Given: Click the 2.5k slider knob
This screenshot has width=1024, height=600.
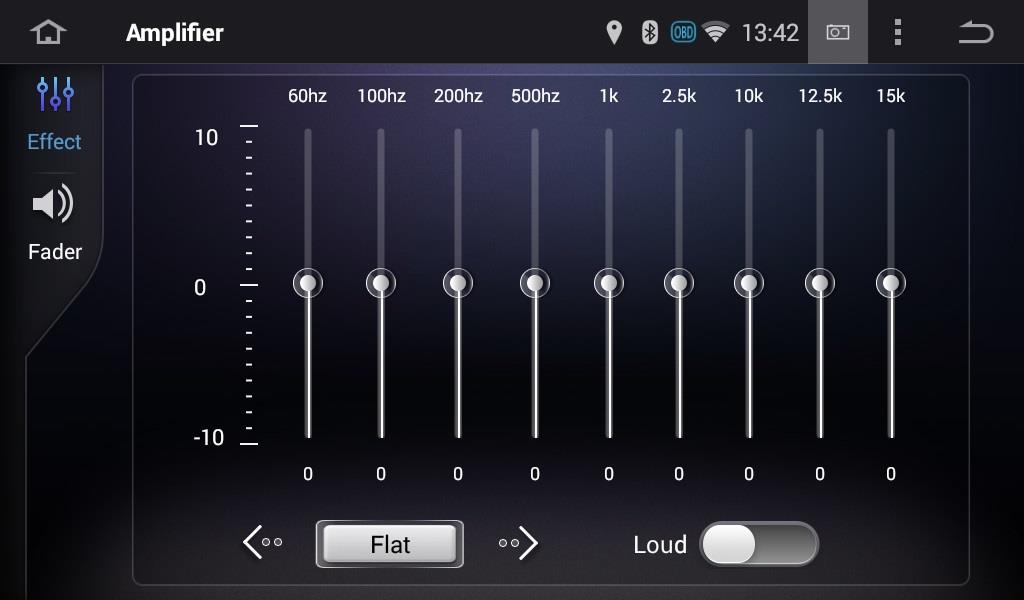Looking at the screenshot, I should [x=679, y=283].
